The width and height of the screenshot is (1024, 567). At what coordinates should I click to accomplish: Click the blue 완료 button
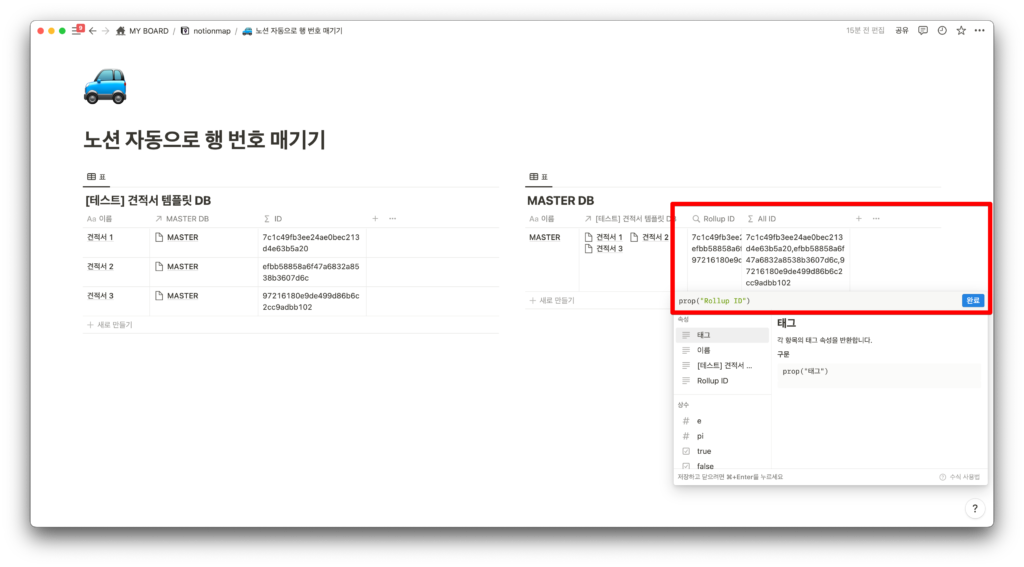coord(972,301)
